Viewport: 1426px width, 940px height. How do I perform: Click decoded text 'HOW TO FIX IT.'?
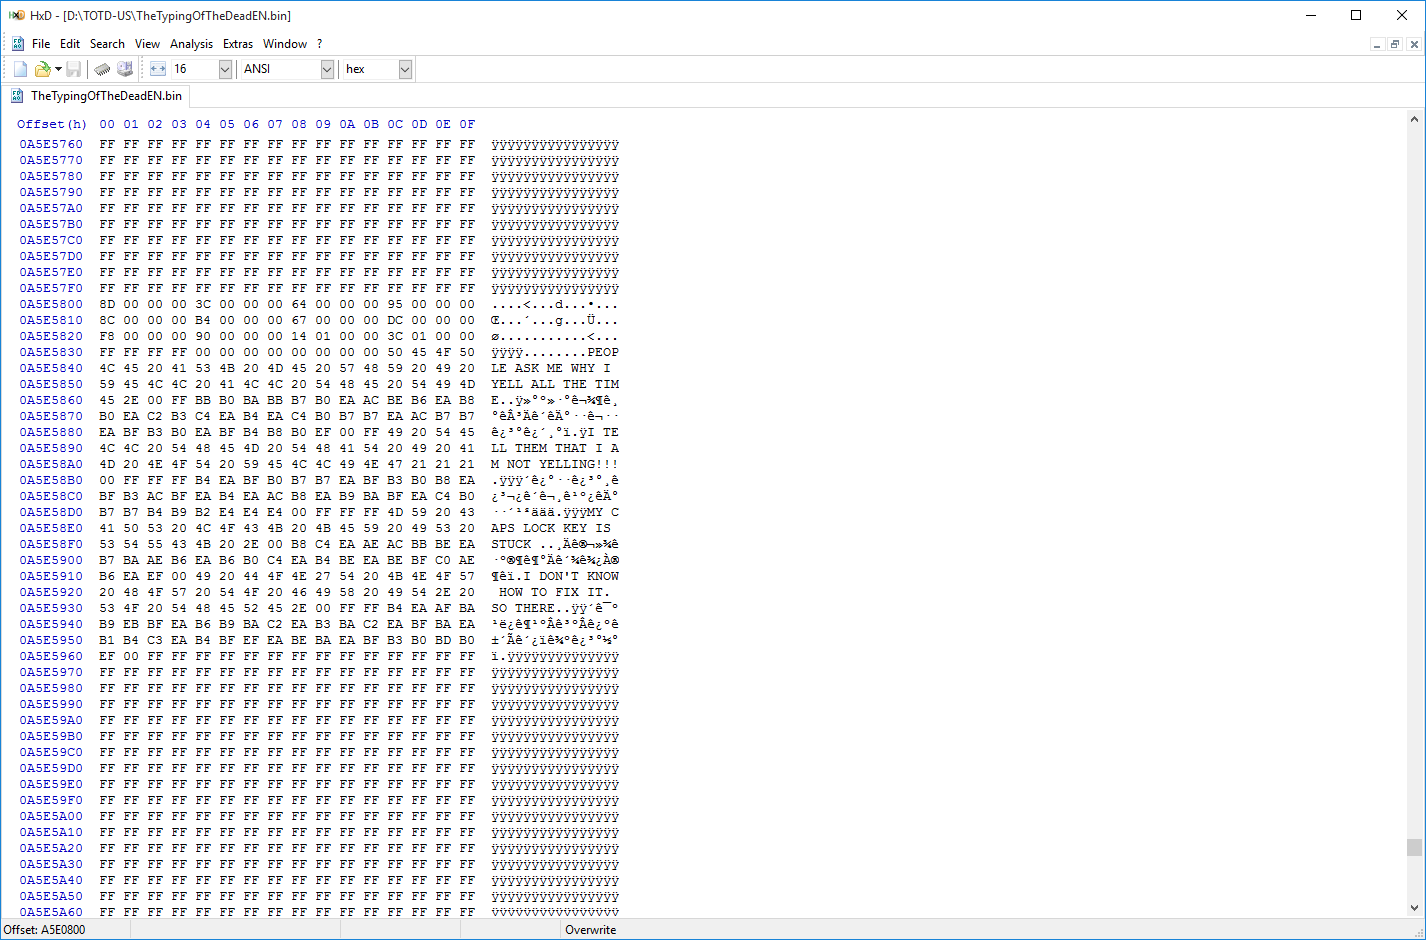pyautogui.click(x=555, y=592)
